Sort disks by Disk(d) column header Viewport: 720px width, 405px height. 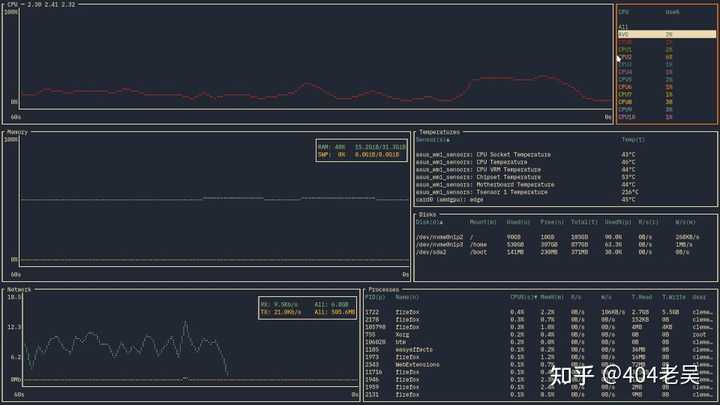click(x=429, y=222)
